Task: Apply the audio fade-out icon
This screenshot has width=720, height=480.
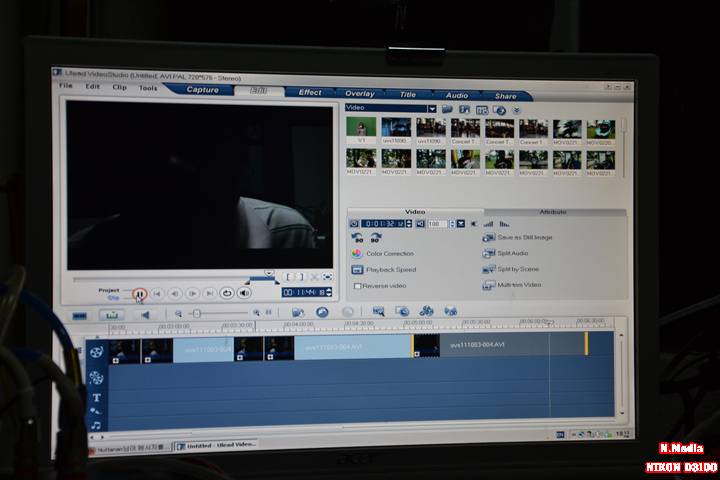Action: tap(504, 224)
